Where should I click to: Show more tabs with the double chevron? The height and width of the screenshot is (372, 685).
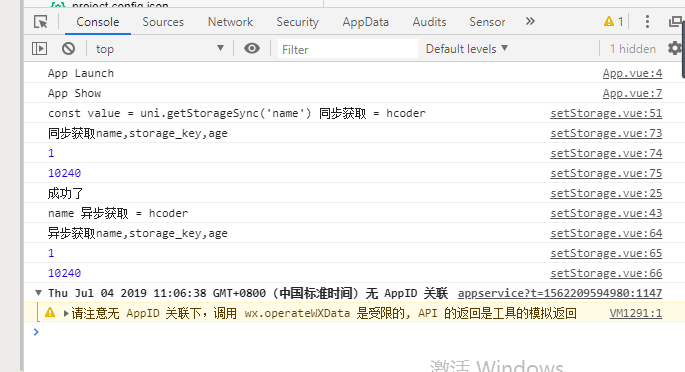click(x=530, y=21)
